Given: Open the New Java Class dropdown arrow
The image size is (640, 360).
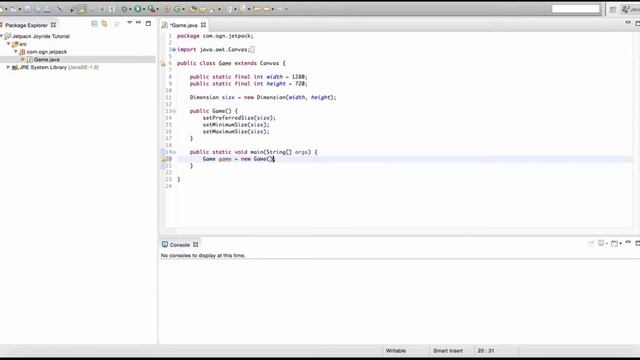Looking at the screenshot, I should pos(183,9).
